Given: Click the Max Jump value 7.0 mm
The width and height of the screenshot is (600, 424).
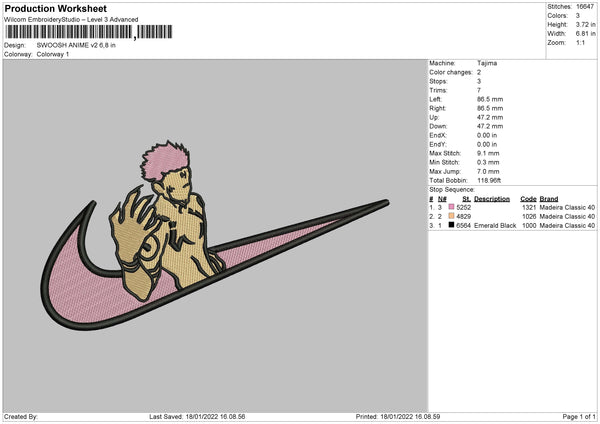Looking at the screenshot, I should 488,171.
